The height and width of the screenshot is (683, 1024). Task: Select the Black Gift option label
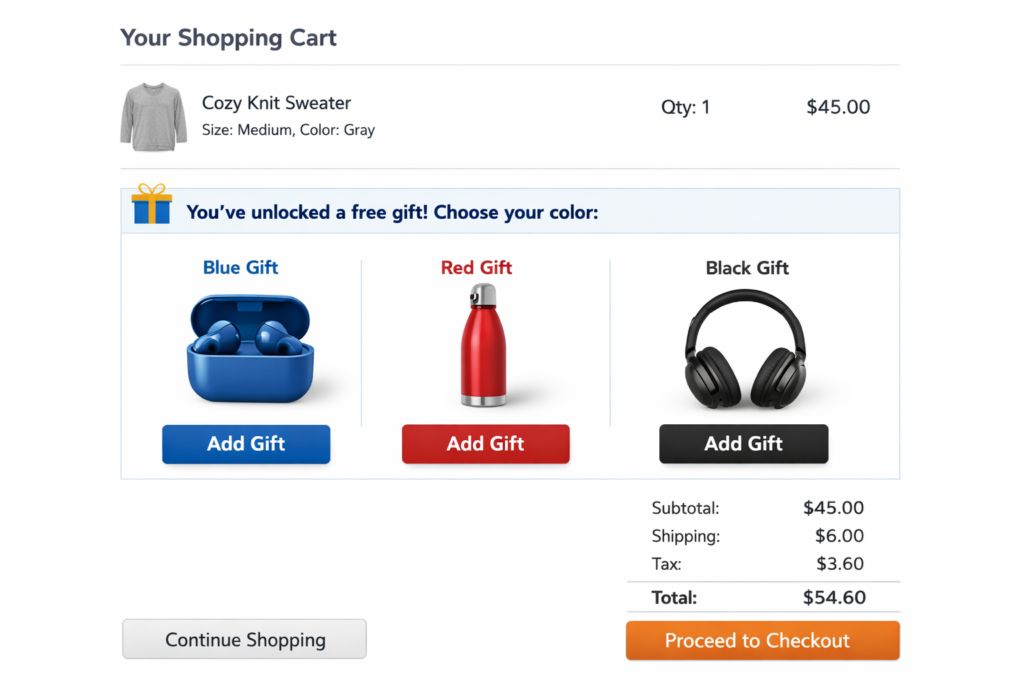(x=746, y=267)
